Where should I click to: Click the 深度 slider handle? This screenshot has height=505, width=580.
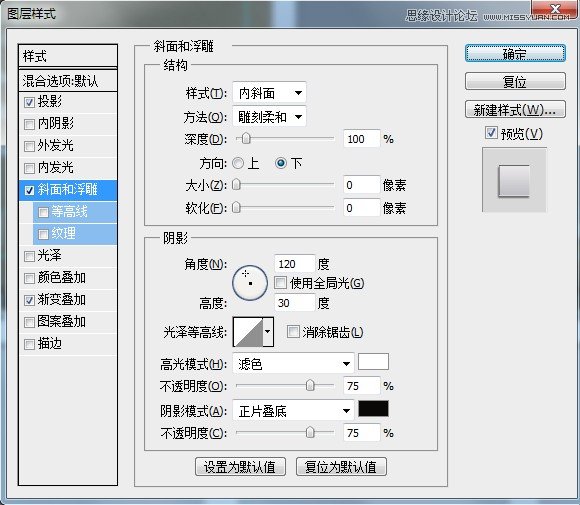pos(246,139)
